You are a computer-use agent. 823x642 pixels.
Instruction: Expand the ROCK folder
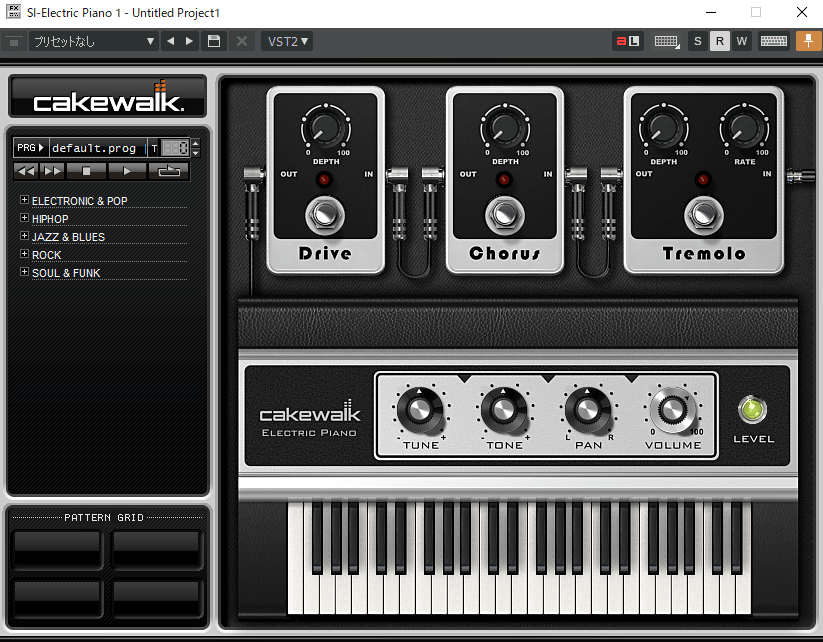click(x=24, y=254)
